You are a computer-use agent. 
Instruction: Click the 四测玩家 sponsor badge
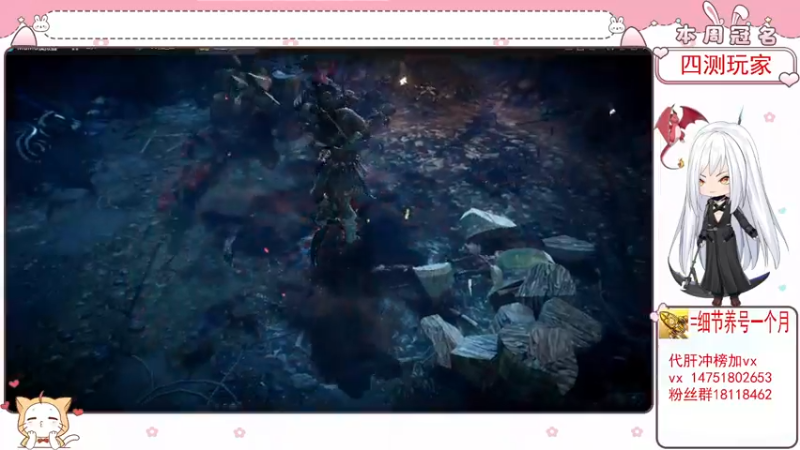pyautogui.click(x=726, y=65)
